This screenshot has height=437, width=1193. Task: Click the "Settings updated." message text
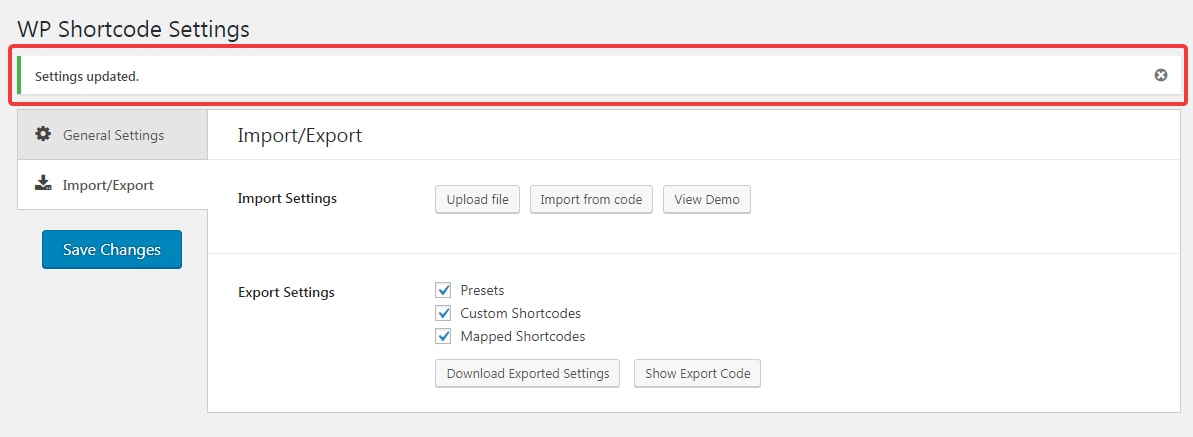87,76
